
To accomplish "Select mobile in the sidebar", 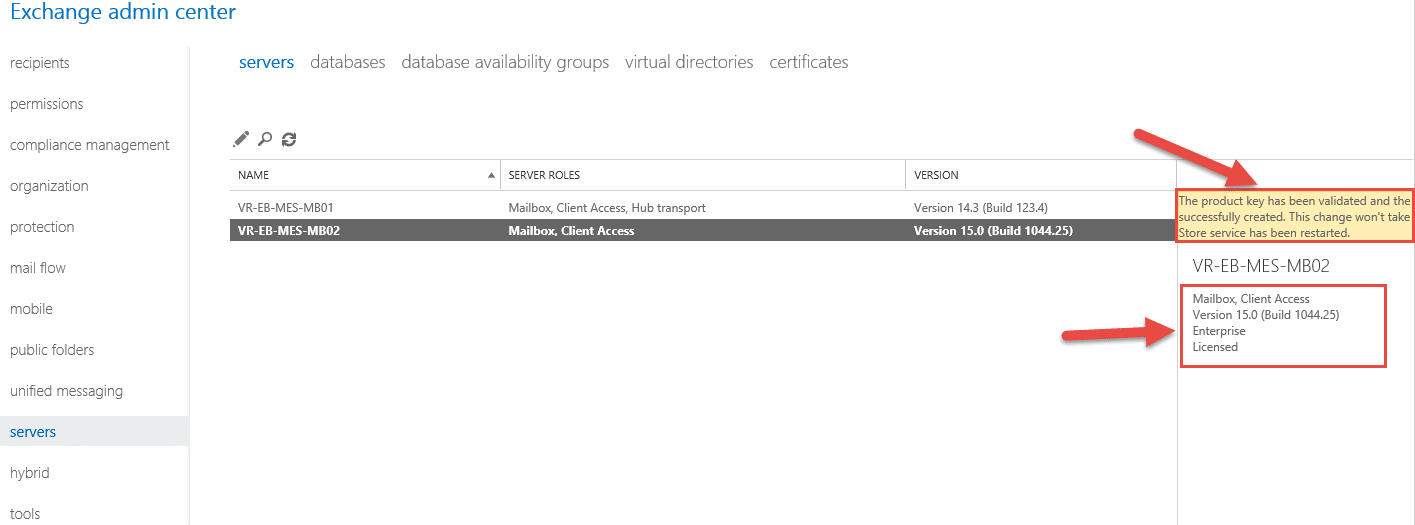I will pyautogui.click(x=31, y=309).
